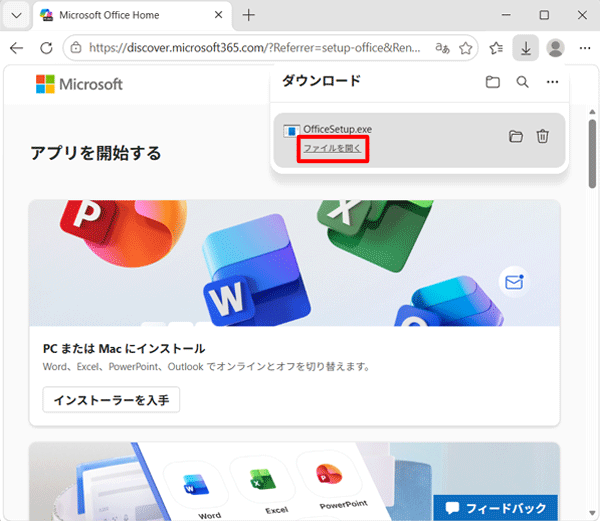Screen dimensions: 600x521
Task: Open the tab search dropdown arrow
Action: [x=16, y=15]
